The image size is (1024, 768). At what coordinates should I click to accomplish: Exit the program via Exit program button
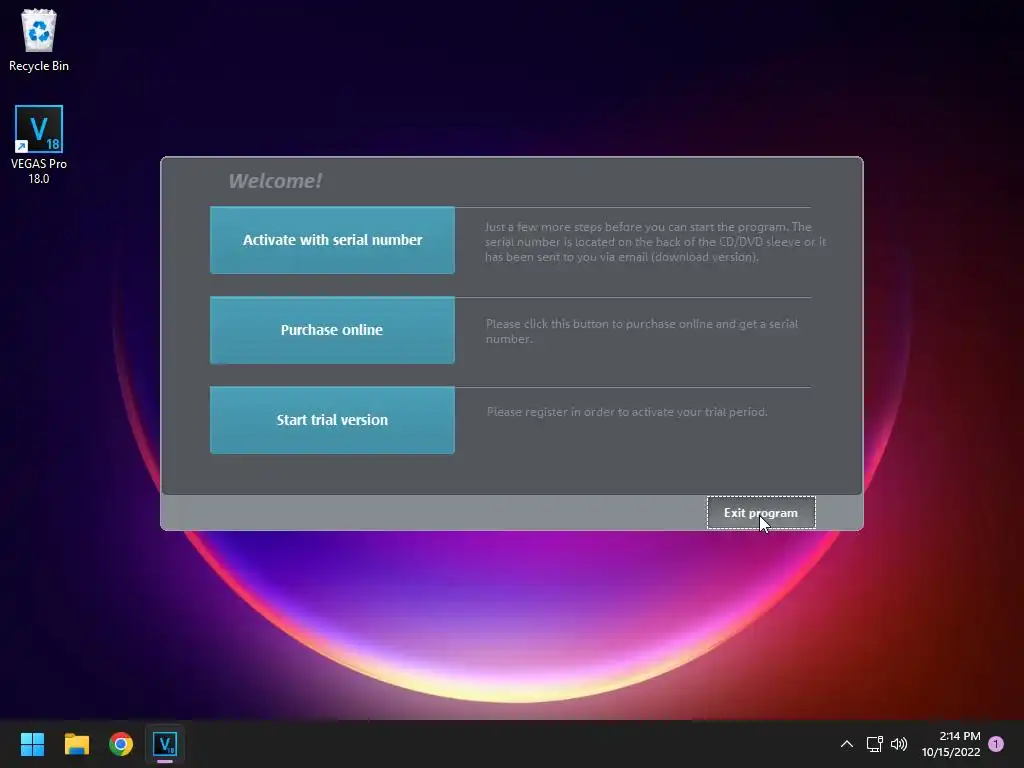click(x=761, y=513)
